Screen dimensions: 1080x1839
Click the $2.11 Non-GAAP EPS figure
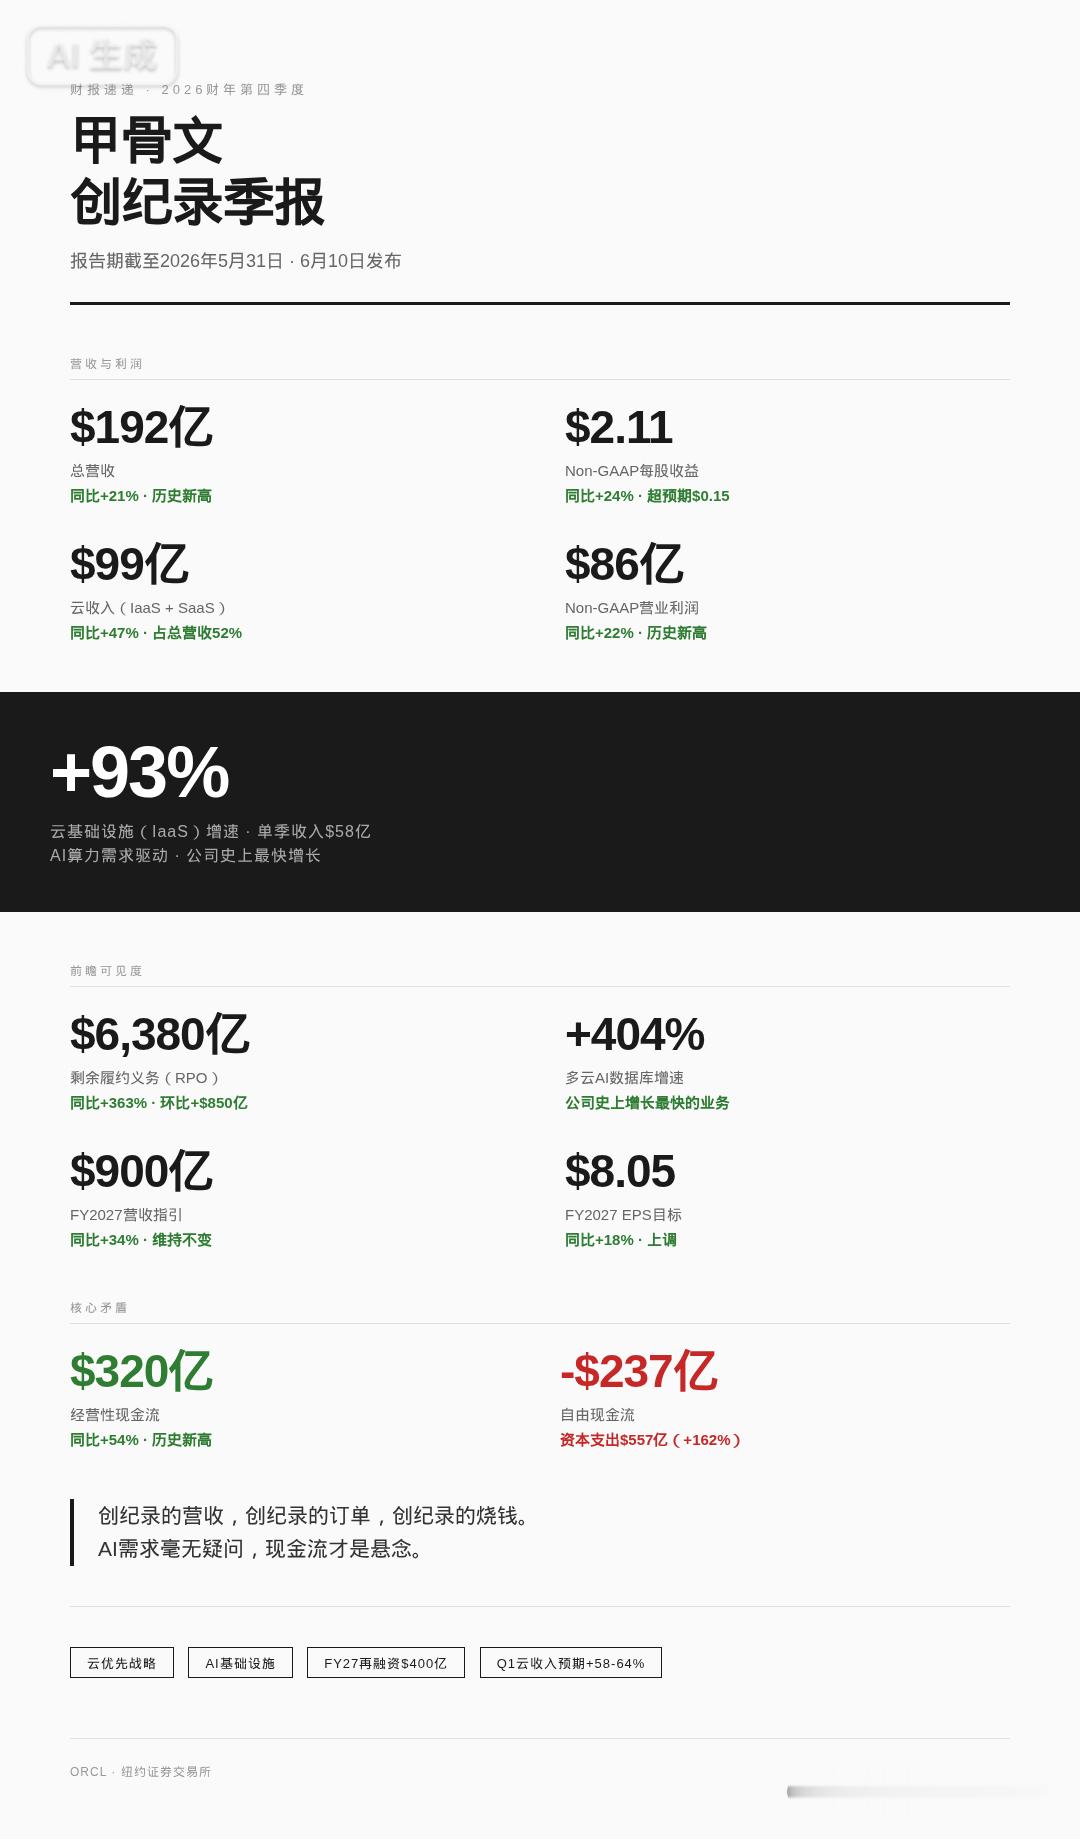coord(618,427)
